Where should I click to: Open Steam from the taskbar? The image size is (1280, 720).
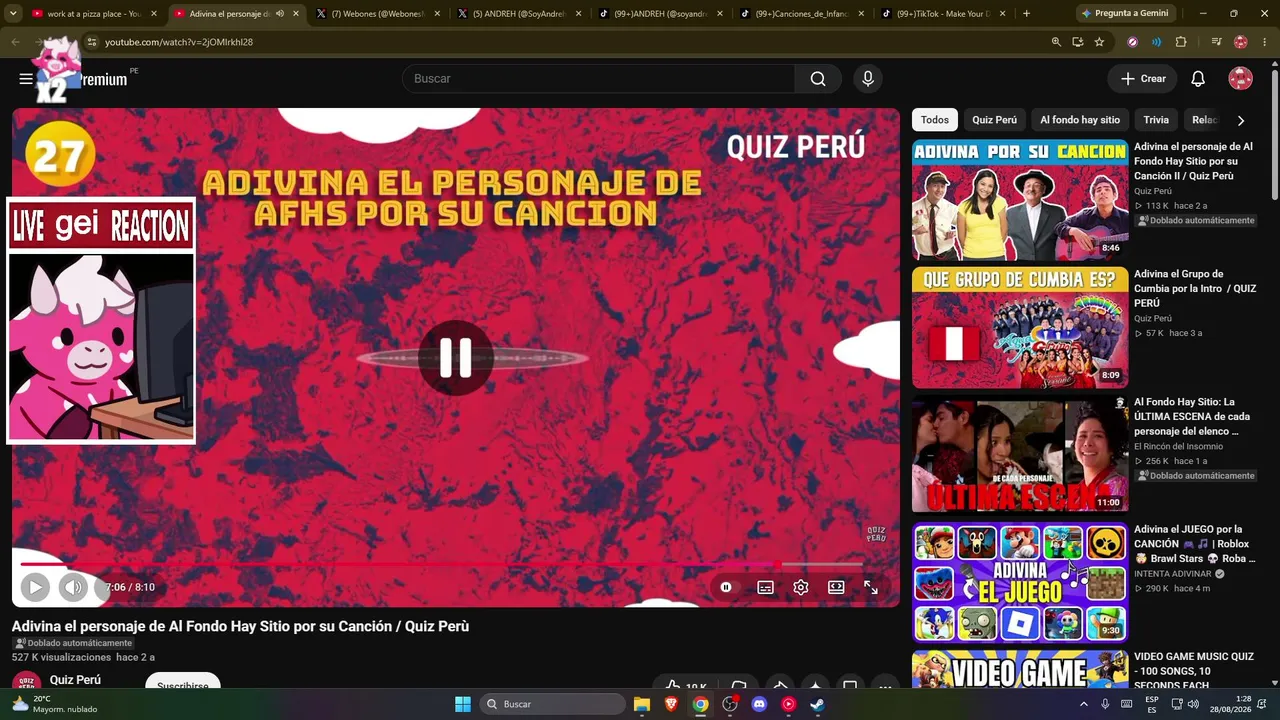817,704
